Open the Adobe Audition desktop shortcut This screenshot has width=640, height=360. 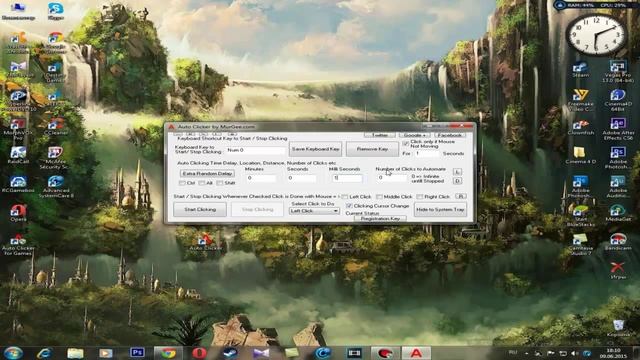coord(618,187)
